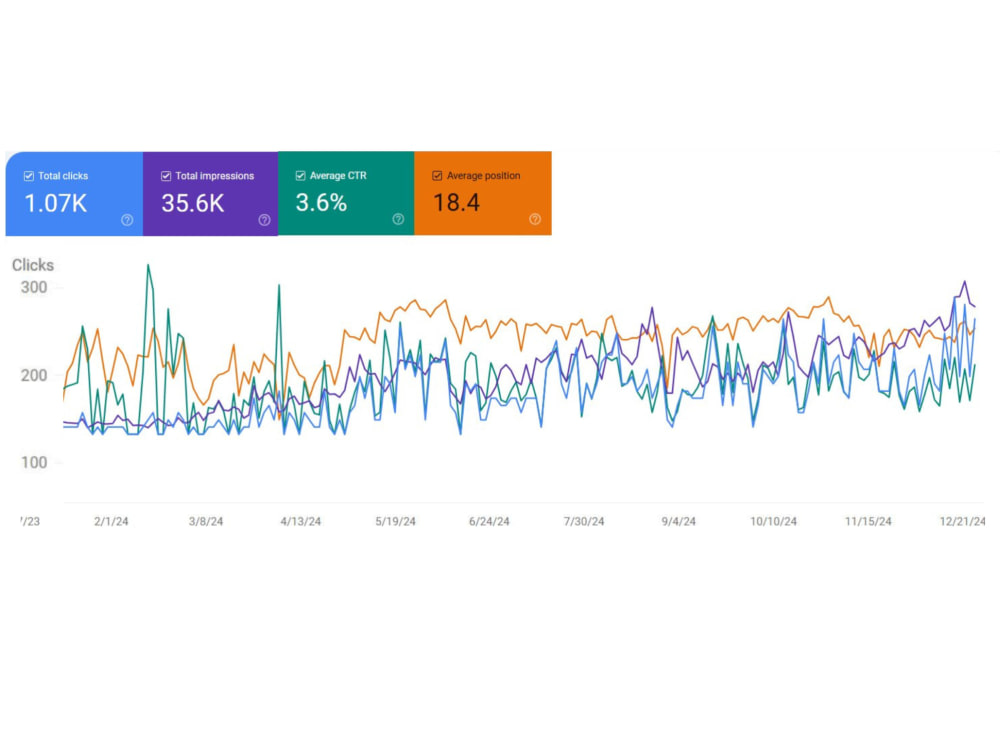Click the 11/15/24 date label
The width and height of the screenshot is (1000, 750).
(868, 522)
